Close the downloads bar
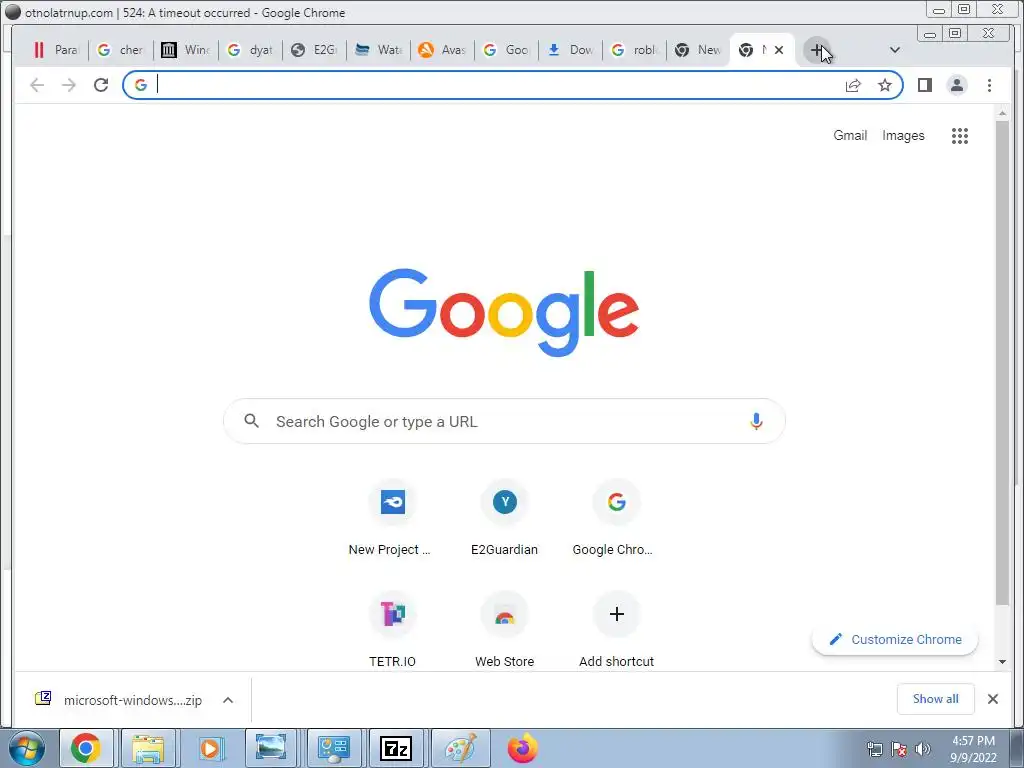This screenshot has height=768, width=1024. click(x=993, y=699)
